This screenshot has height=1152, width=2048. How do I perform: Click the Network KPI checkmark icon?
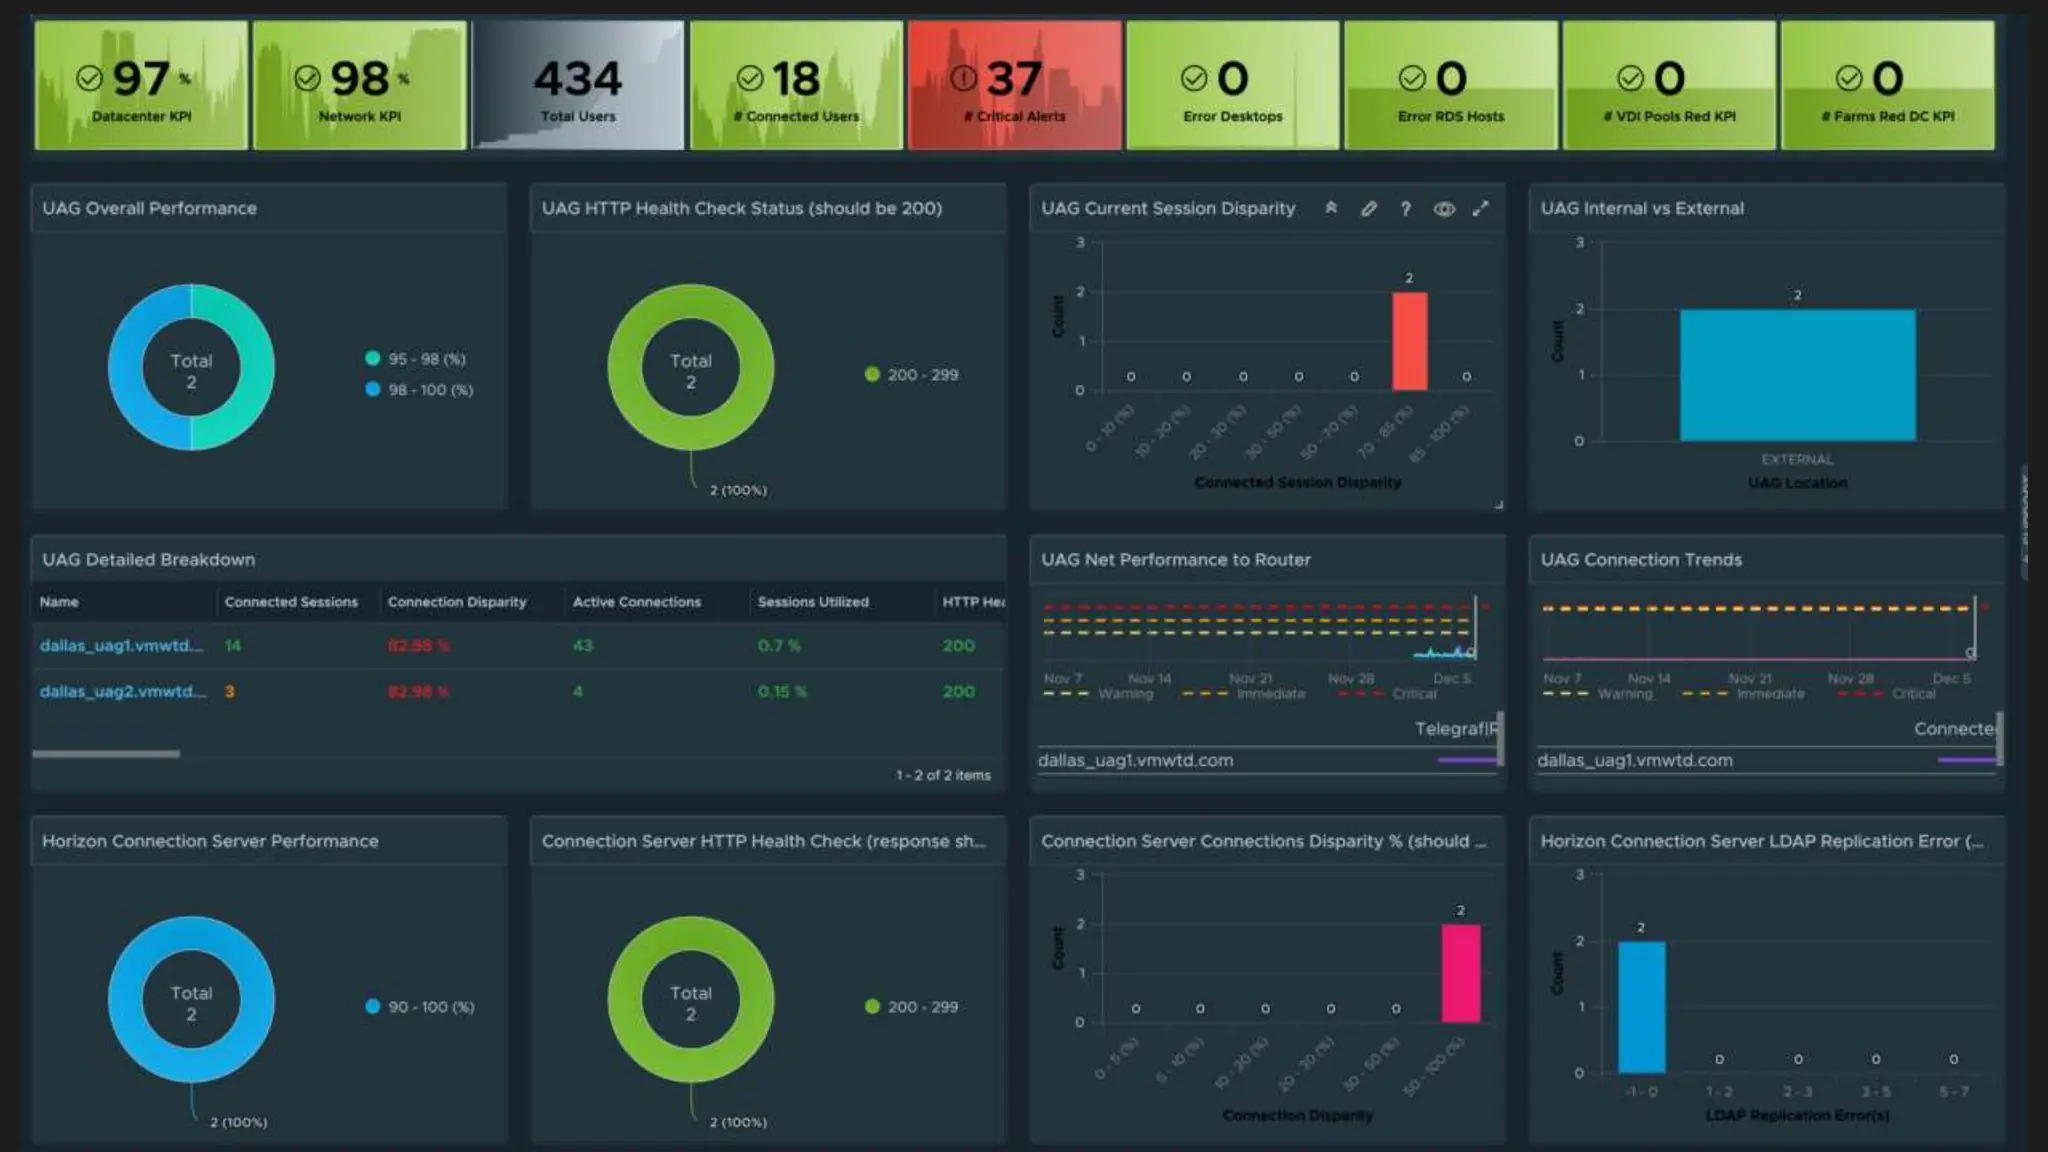click(307, 78)
